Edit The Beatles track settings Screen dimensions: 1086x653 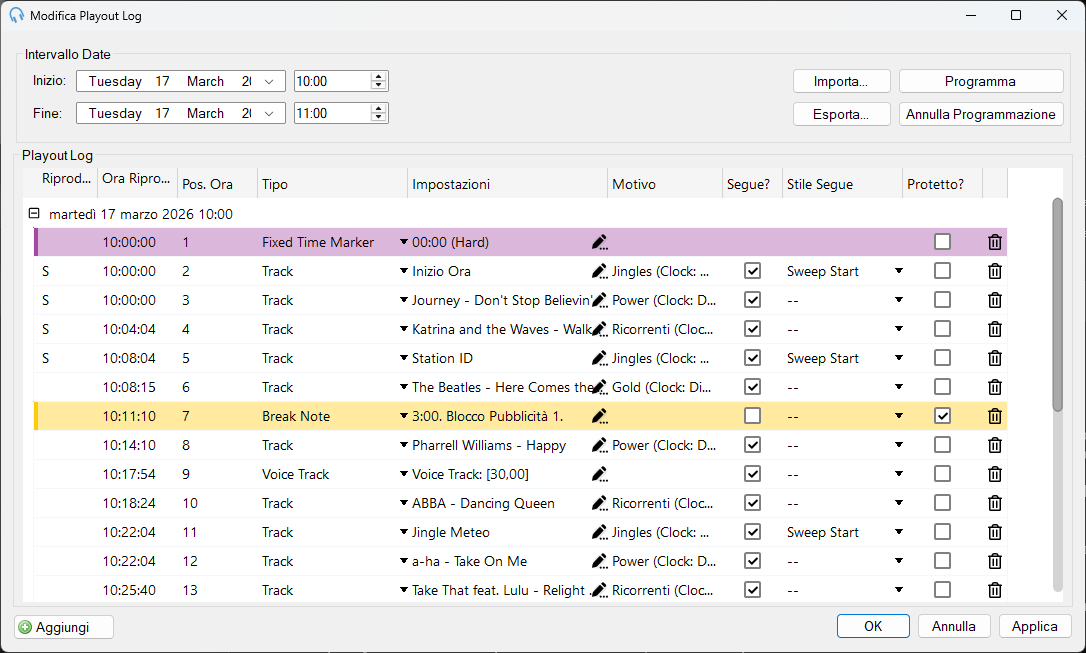600,387
